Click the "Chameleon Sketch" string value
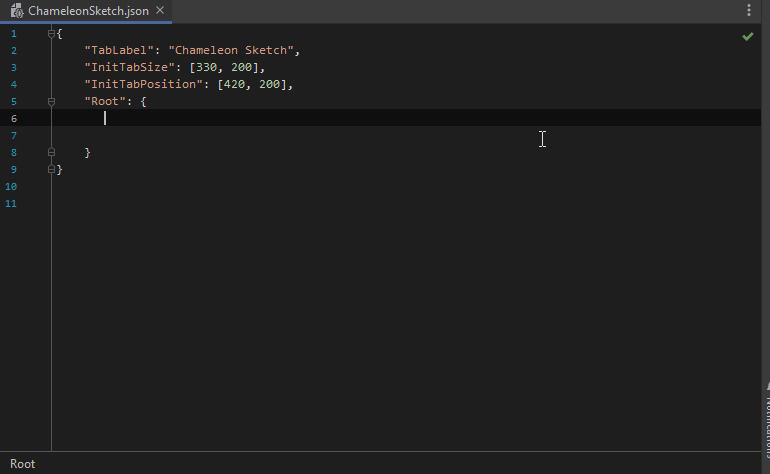Viewport: 770px width, 474px height. (231, 51)
